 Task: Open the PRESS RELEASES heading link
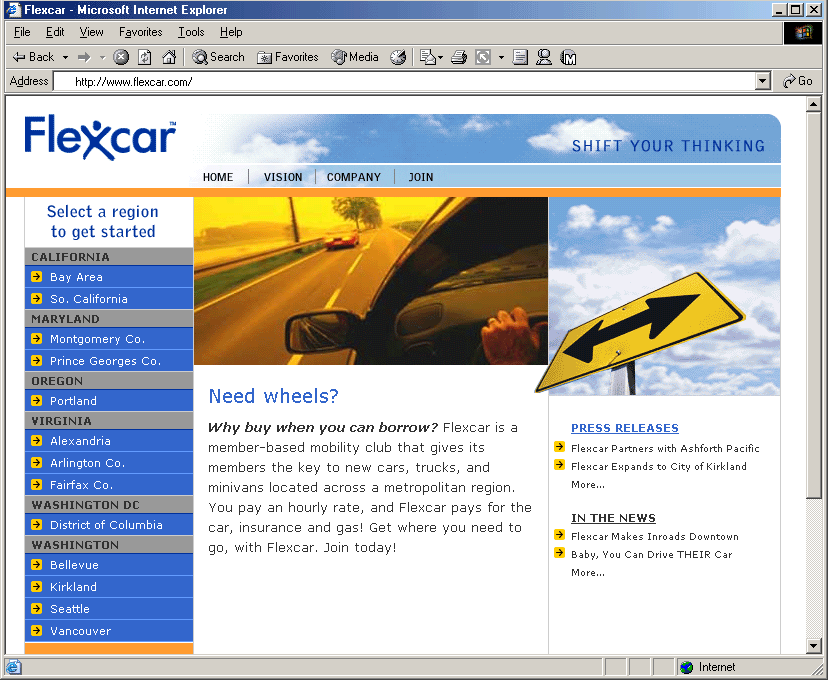625,428
